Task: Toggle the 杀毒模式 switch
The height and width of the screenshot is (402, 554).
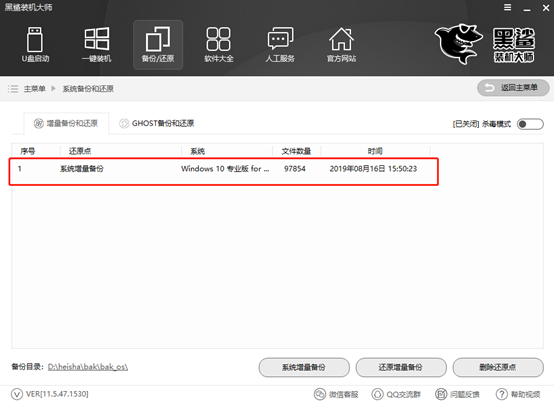Action: 530,124
